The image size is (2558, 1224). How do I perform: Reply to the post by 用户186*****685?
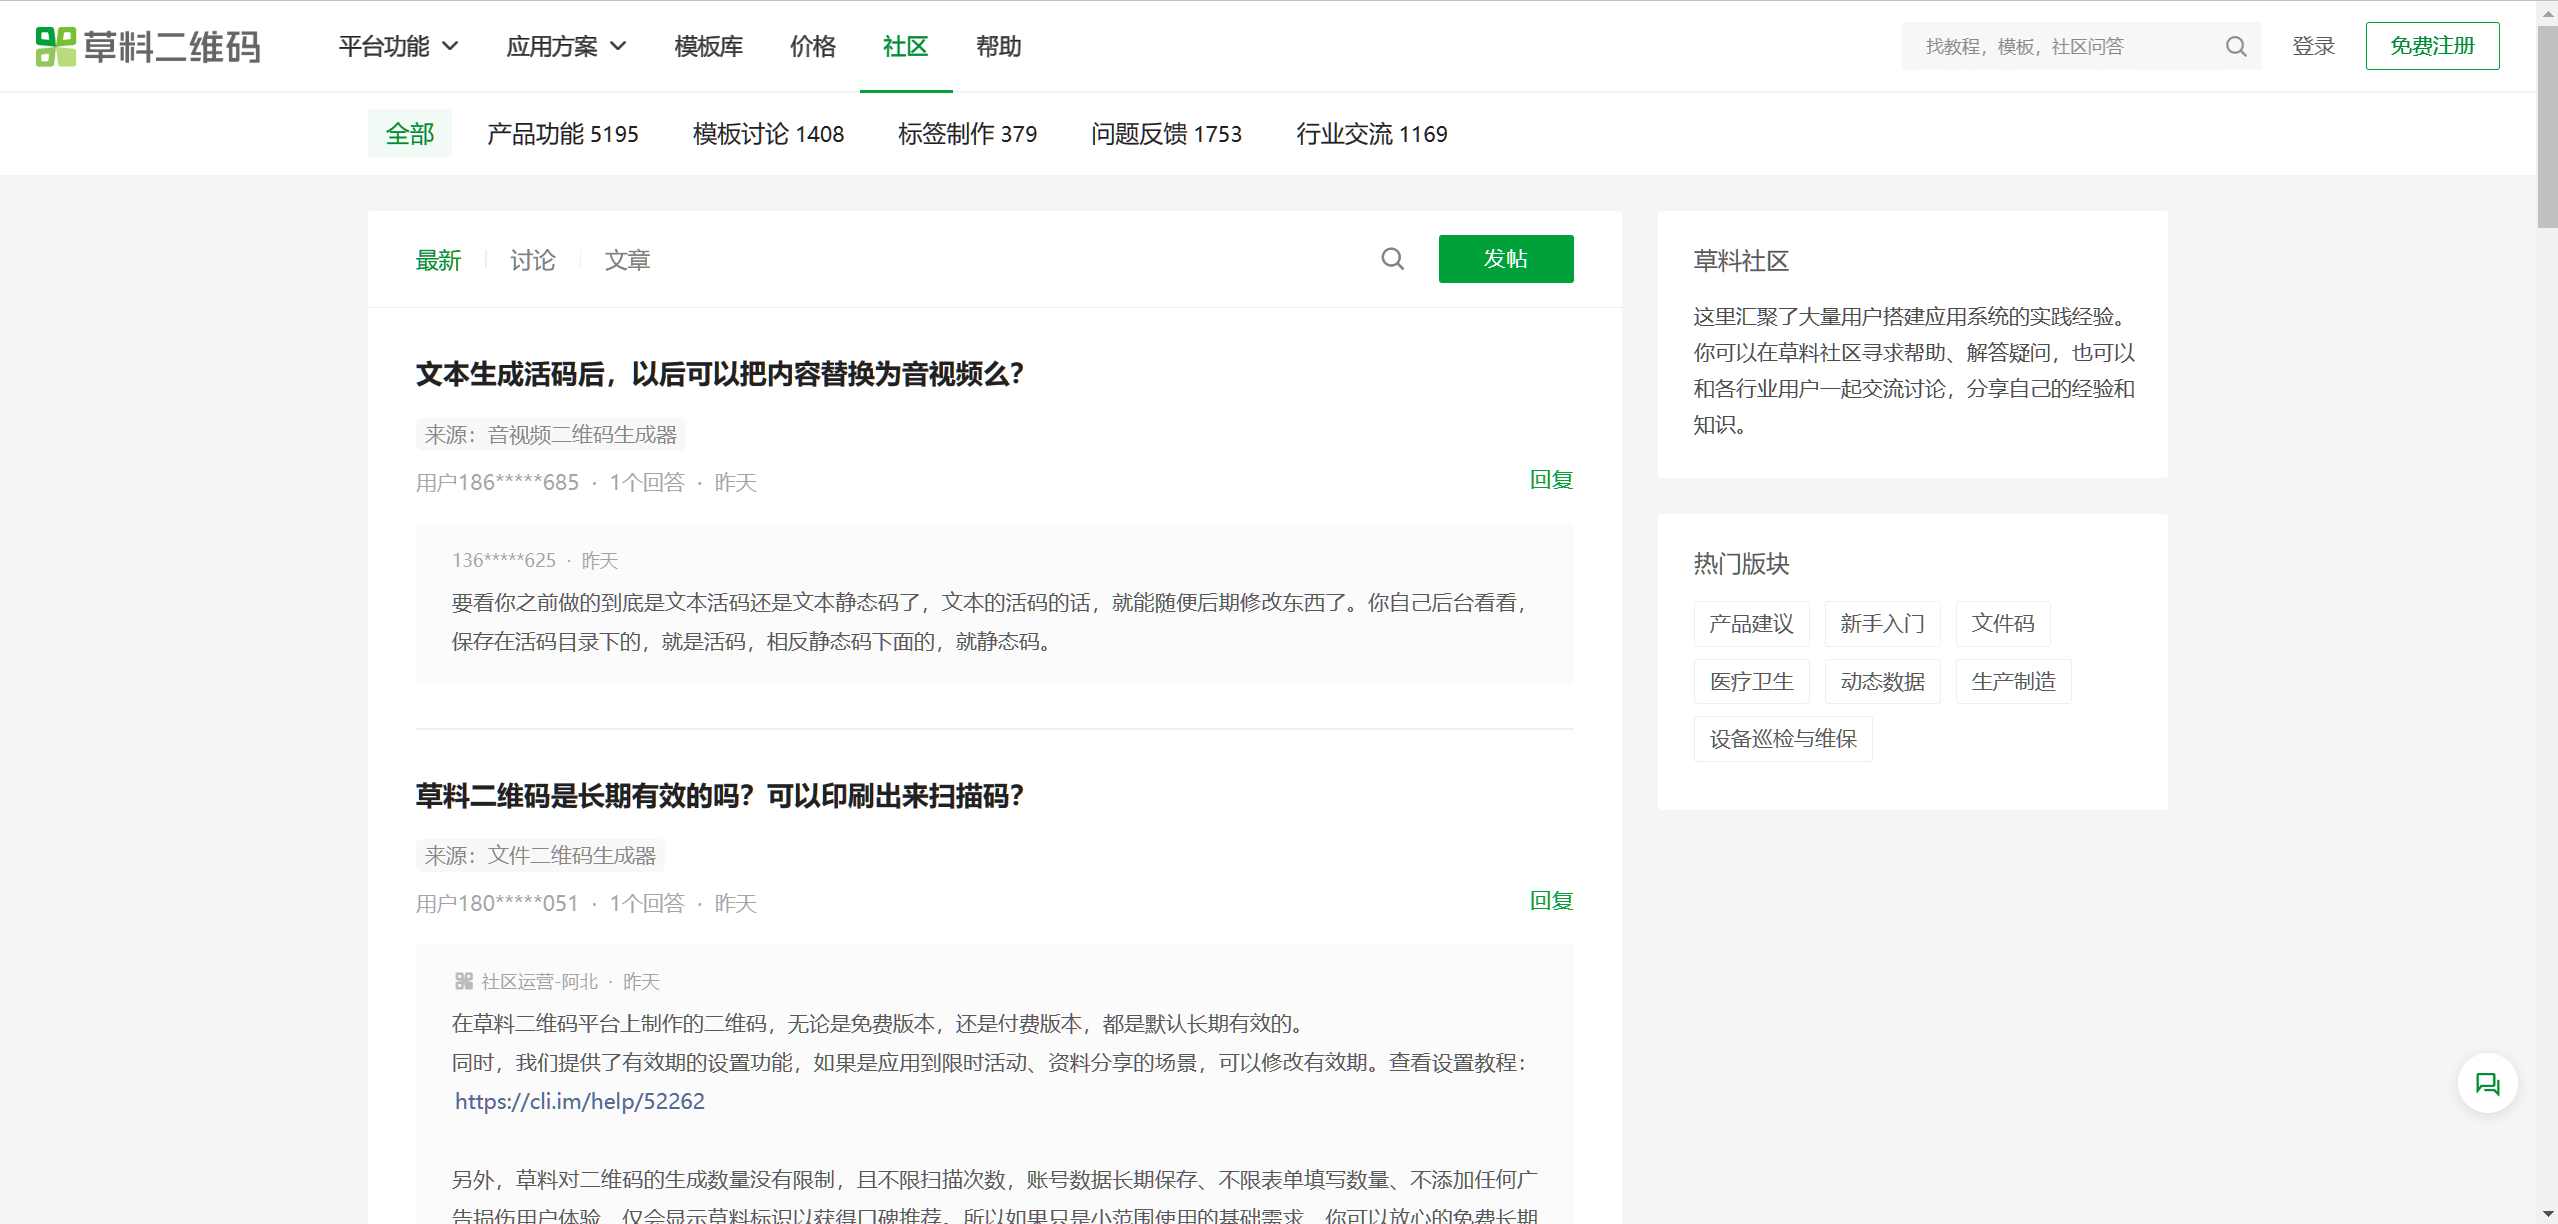tap(1551, 480)
